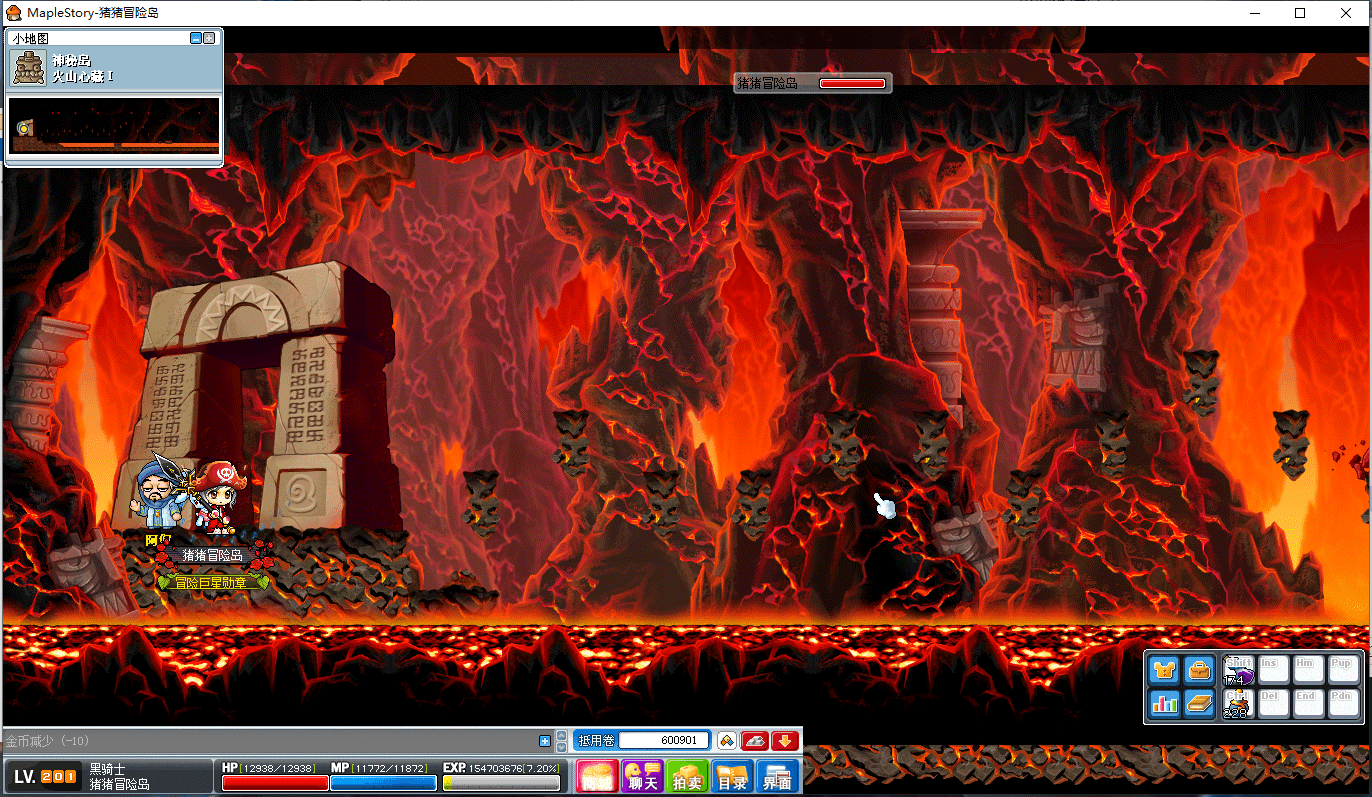Open the 拍卖 auction button
This screenshot has width=1372, height=797.
point(687,777)
